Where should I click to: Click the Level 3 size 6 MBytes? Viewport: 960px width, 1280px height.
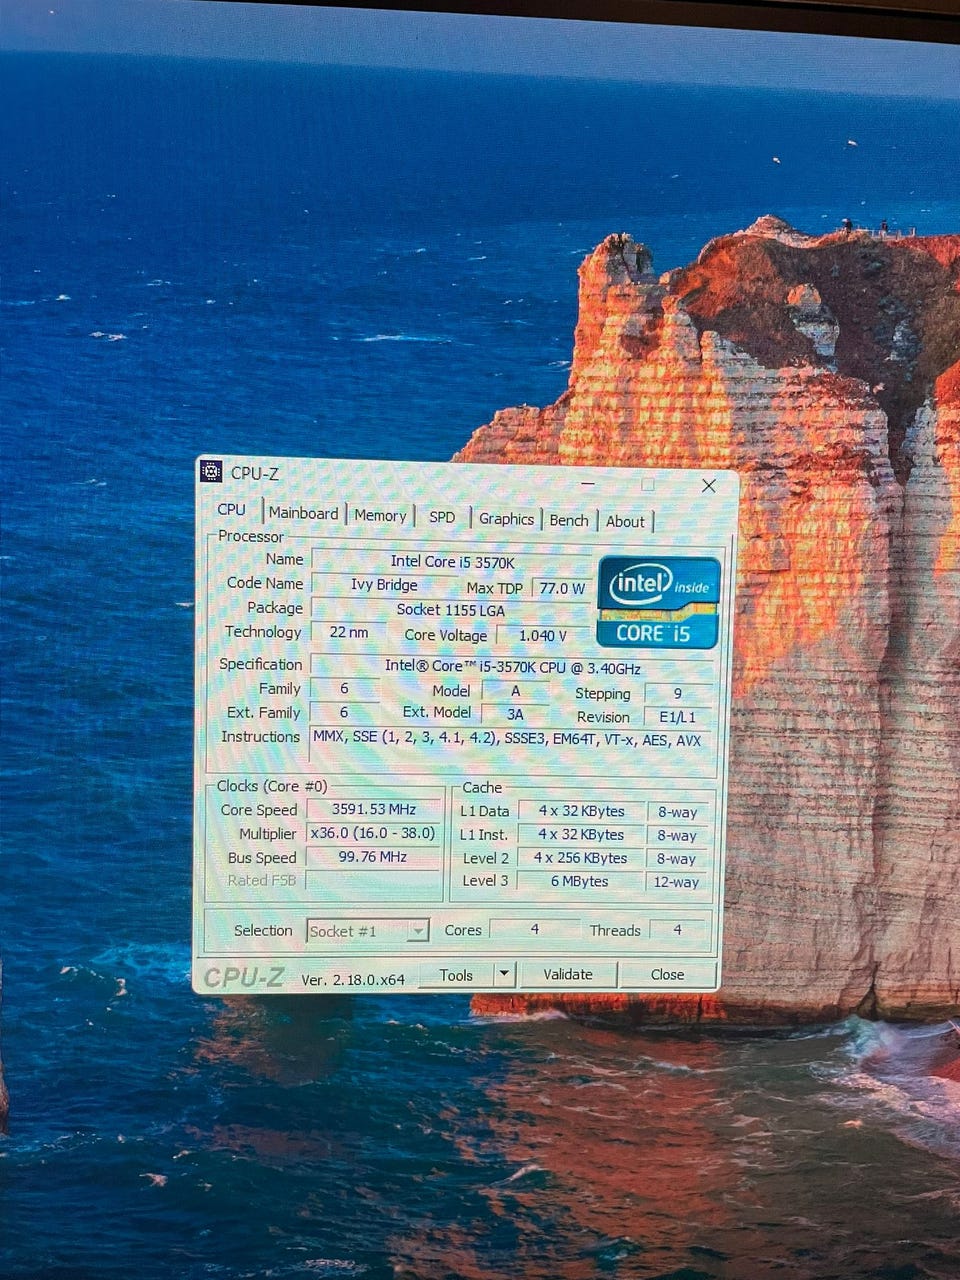pos(581,881)
